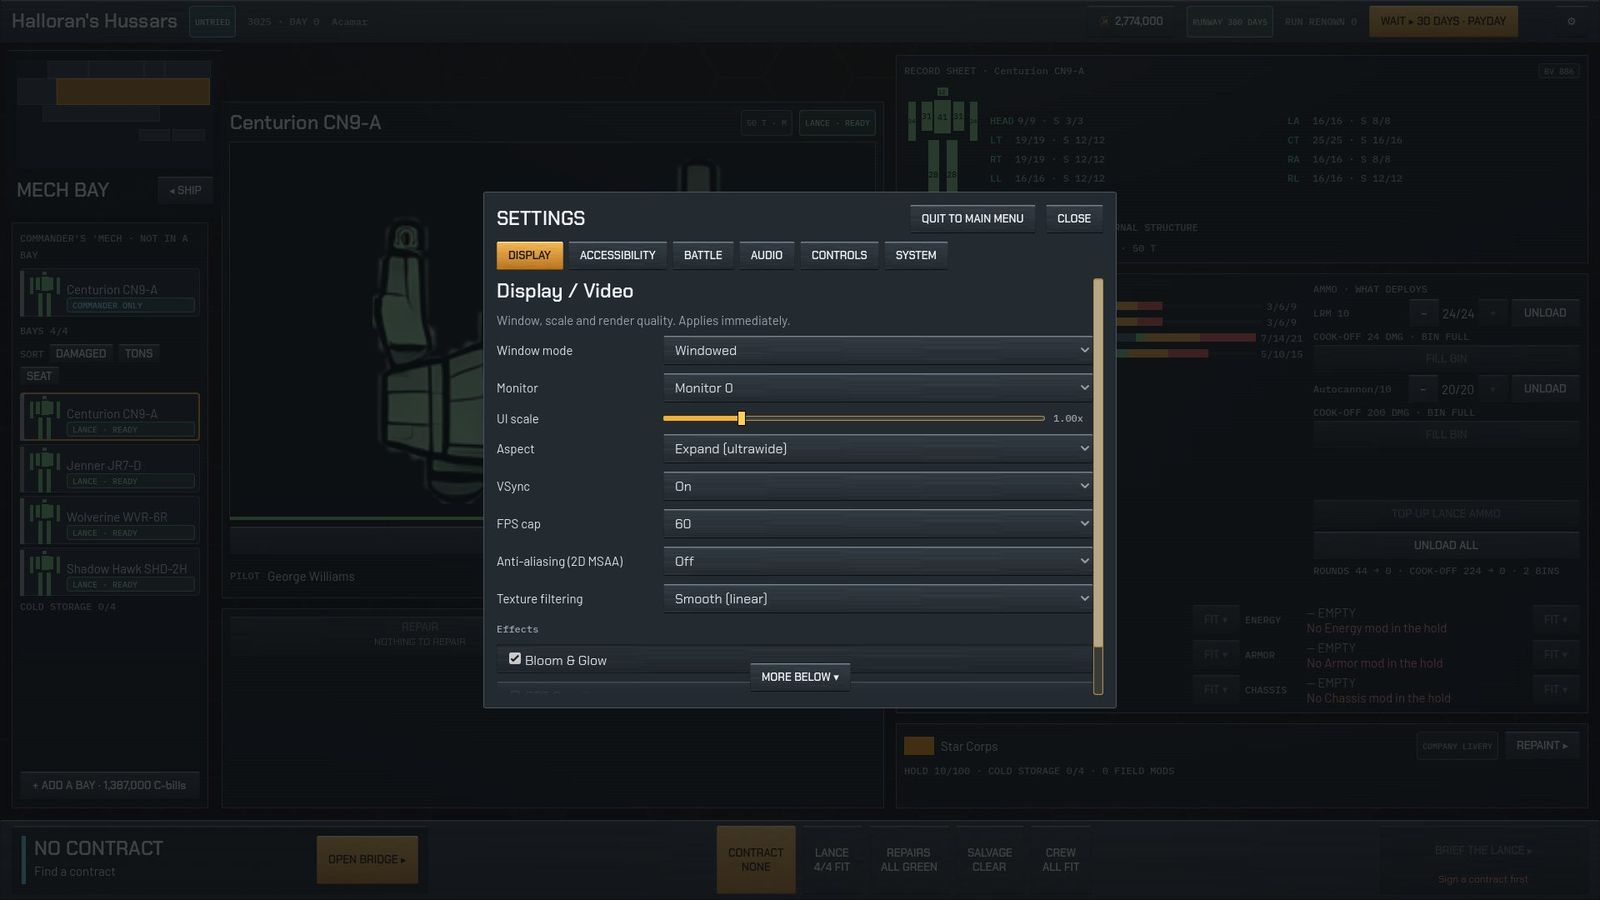Decrease LRM 10 ammo count
The width and height of the screenshot is (1600, 900).
1423,313
